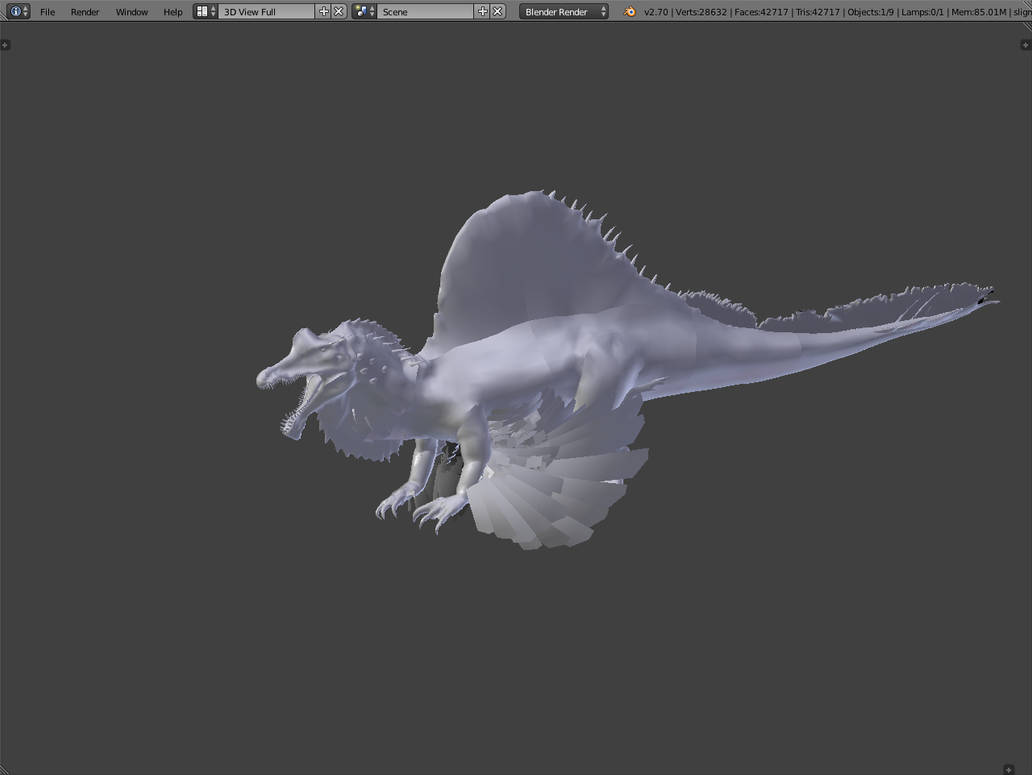The width and height of the screenshot is (1032, 775).
Task: Click the screen layout browse icon
Action: 205,11
